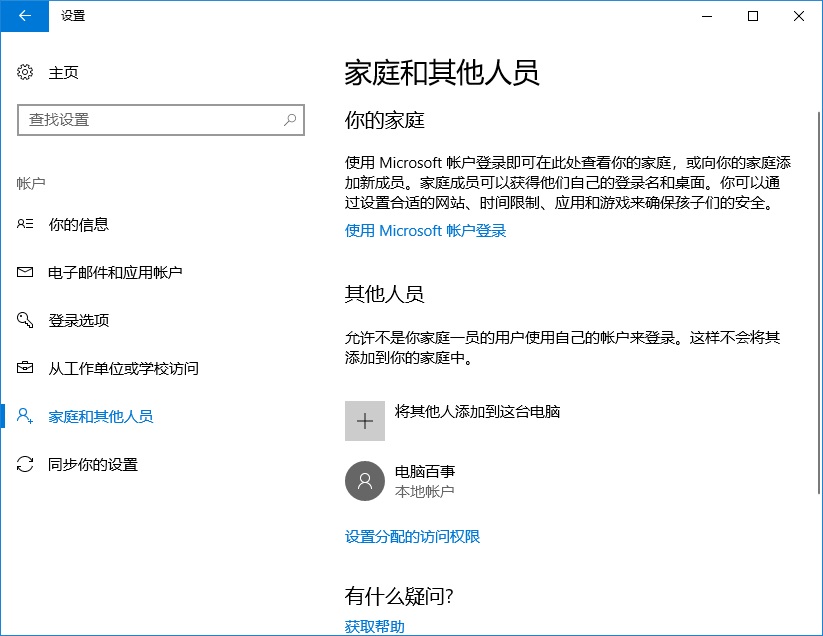The width and height of the screenshot is (823, 636).
Task: Click the 使用 Microsoft 帐户登录 link
Action: click(424, 229)
